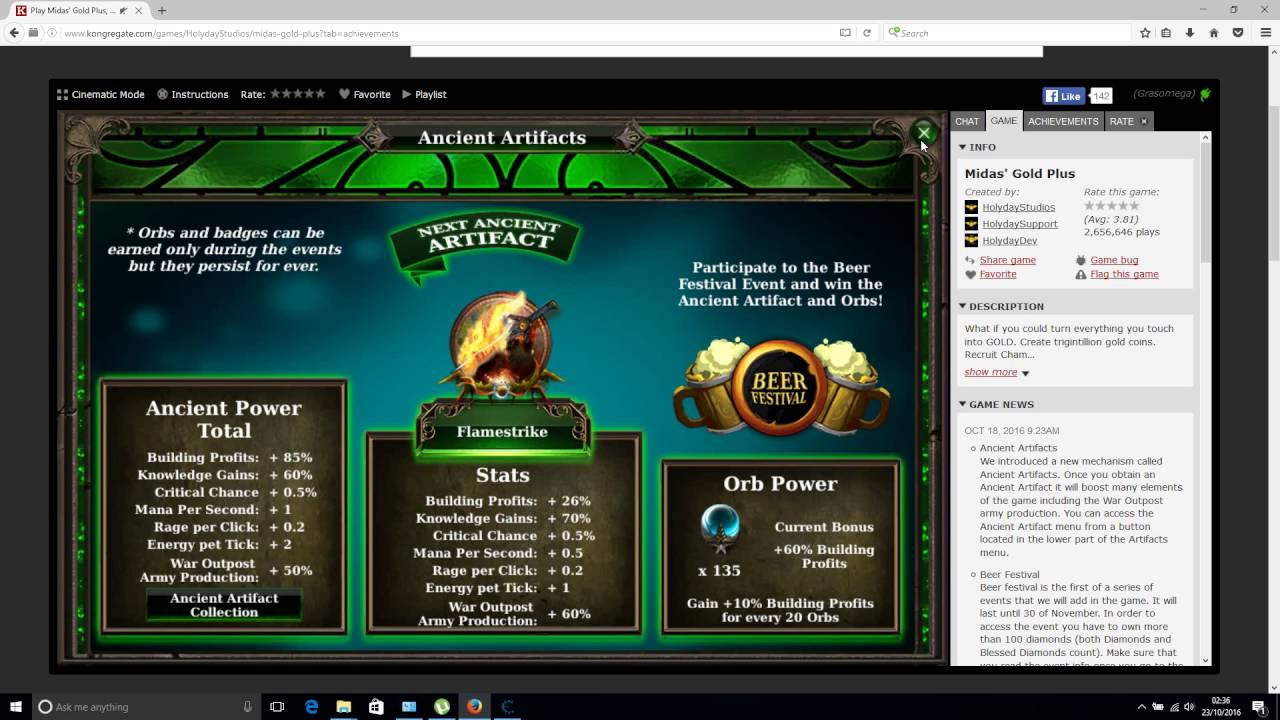Enable Cinematic Mode
Image resolution: width=1280 pixels, height=720 pixels.
pos(100,94)
